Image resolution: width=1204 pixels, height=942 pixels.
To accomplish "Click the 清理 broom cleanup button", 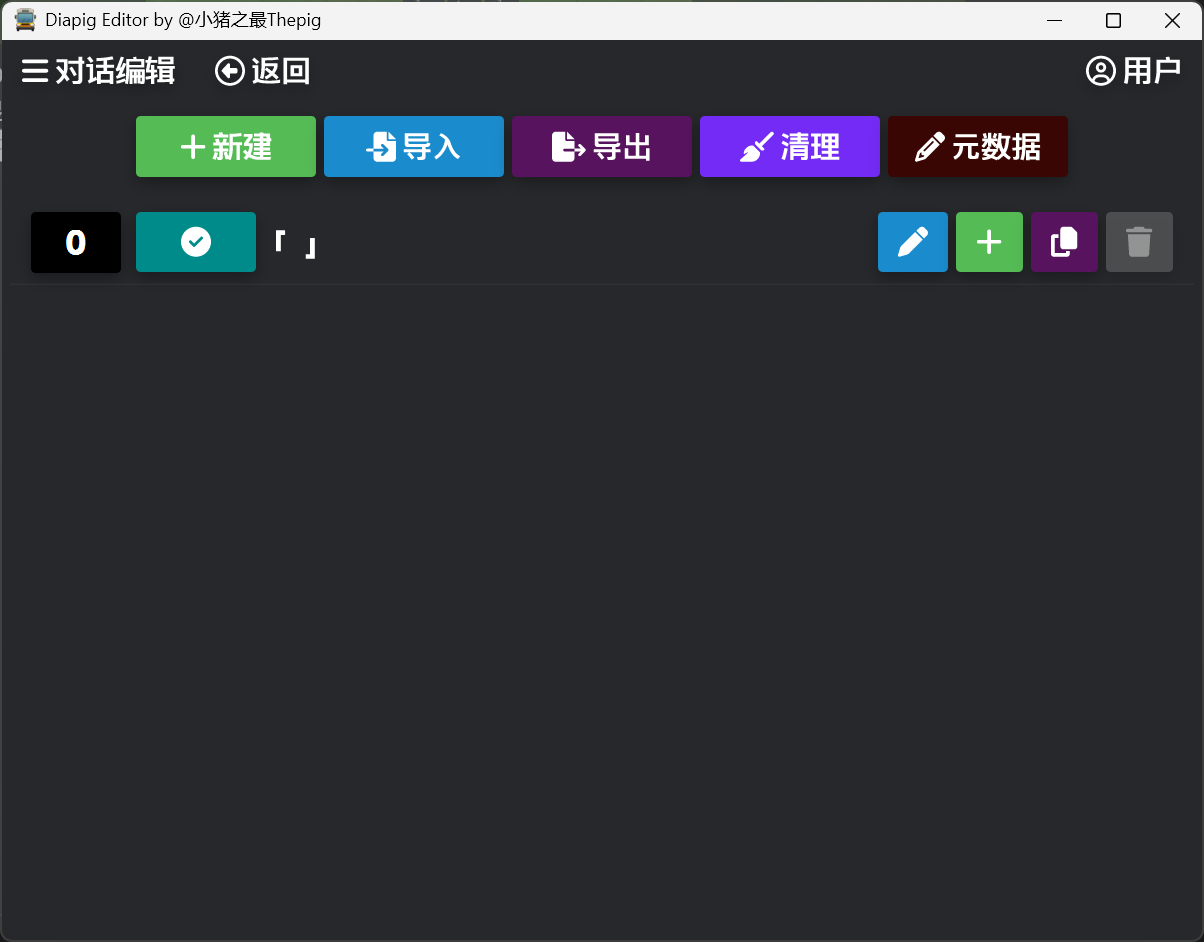I will click(x=790, y=147).
